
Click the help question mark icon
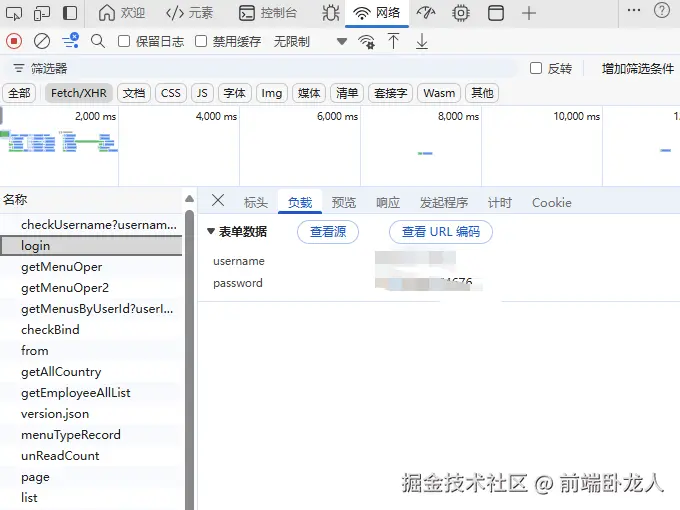pyautogui.click(x=662, y=10)
